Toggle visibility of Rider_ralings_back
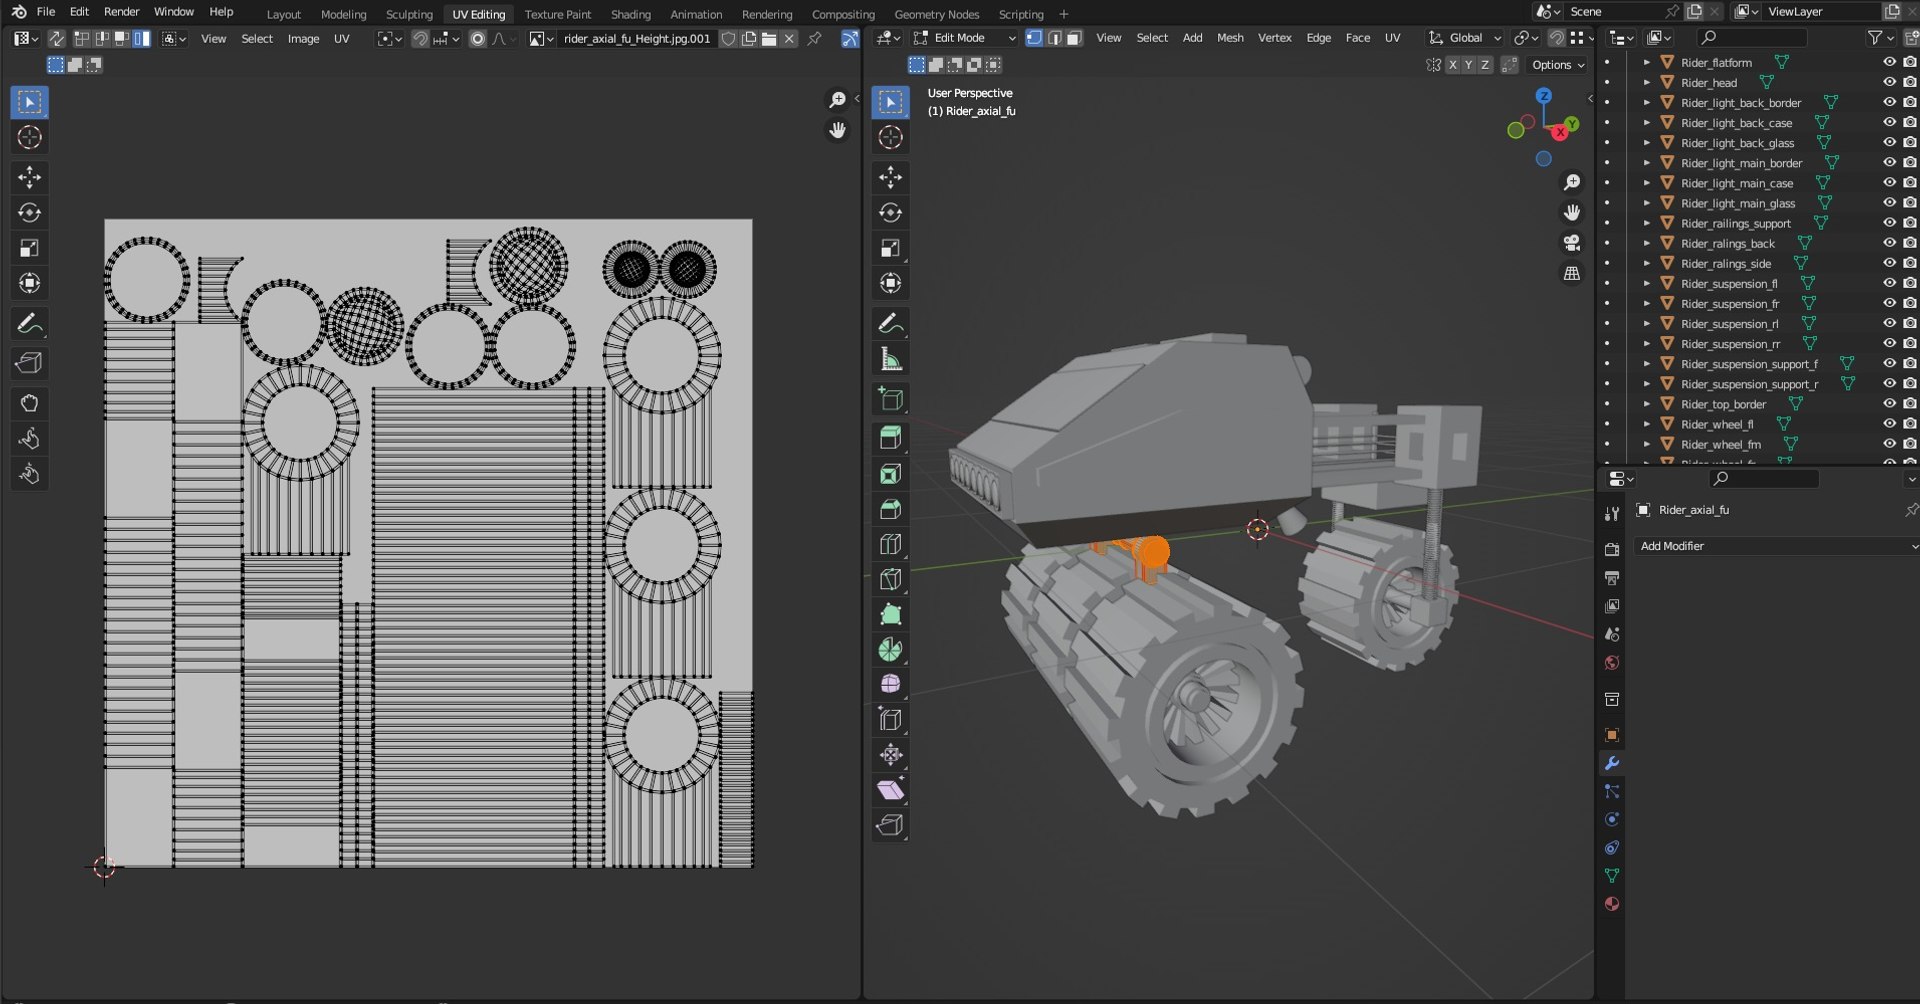Image resolution: width=1920 pixels, height=1004 pixels. point(1889,243)
